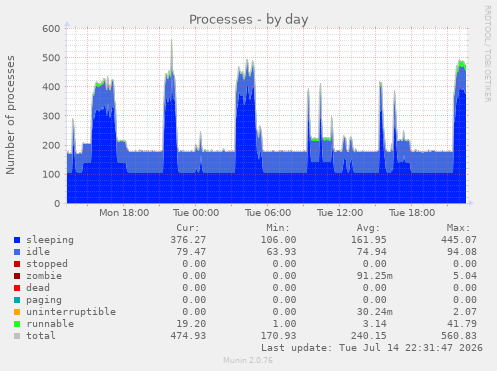Click total minimum value 170.93
497x371 pixels.
click(278, 336)
